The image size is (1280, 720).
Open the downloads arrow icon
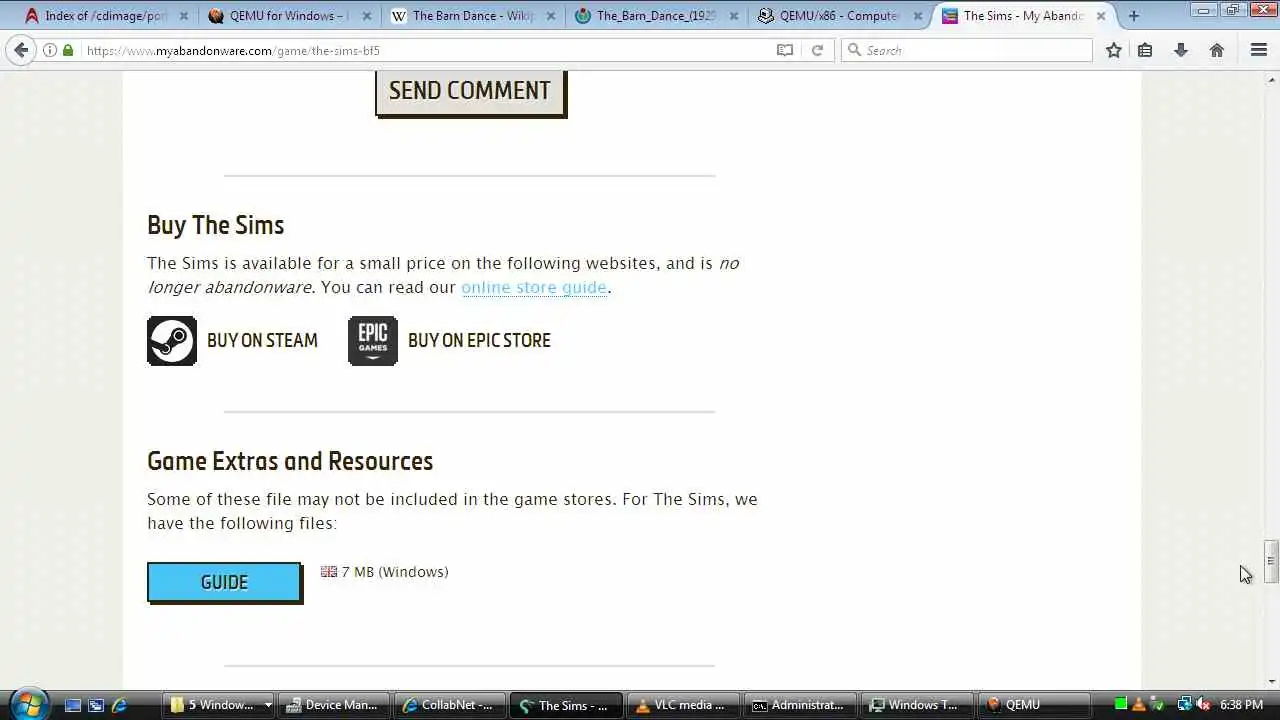1181,50
